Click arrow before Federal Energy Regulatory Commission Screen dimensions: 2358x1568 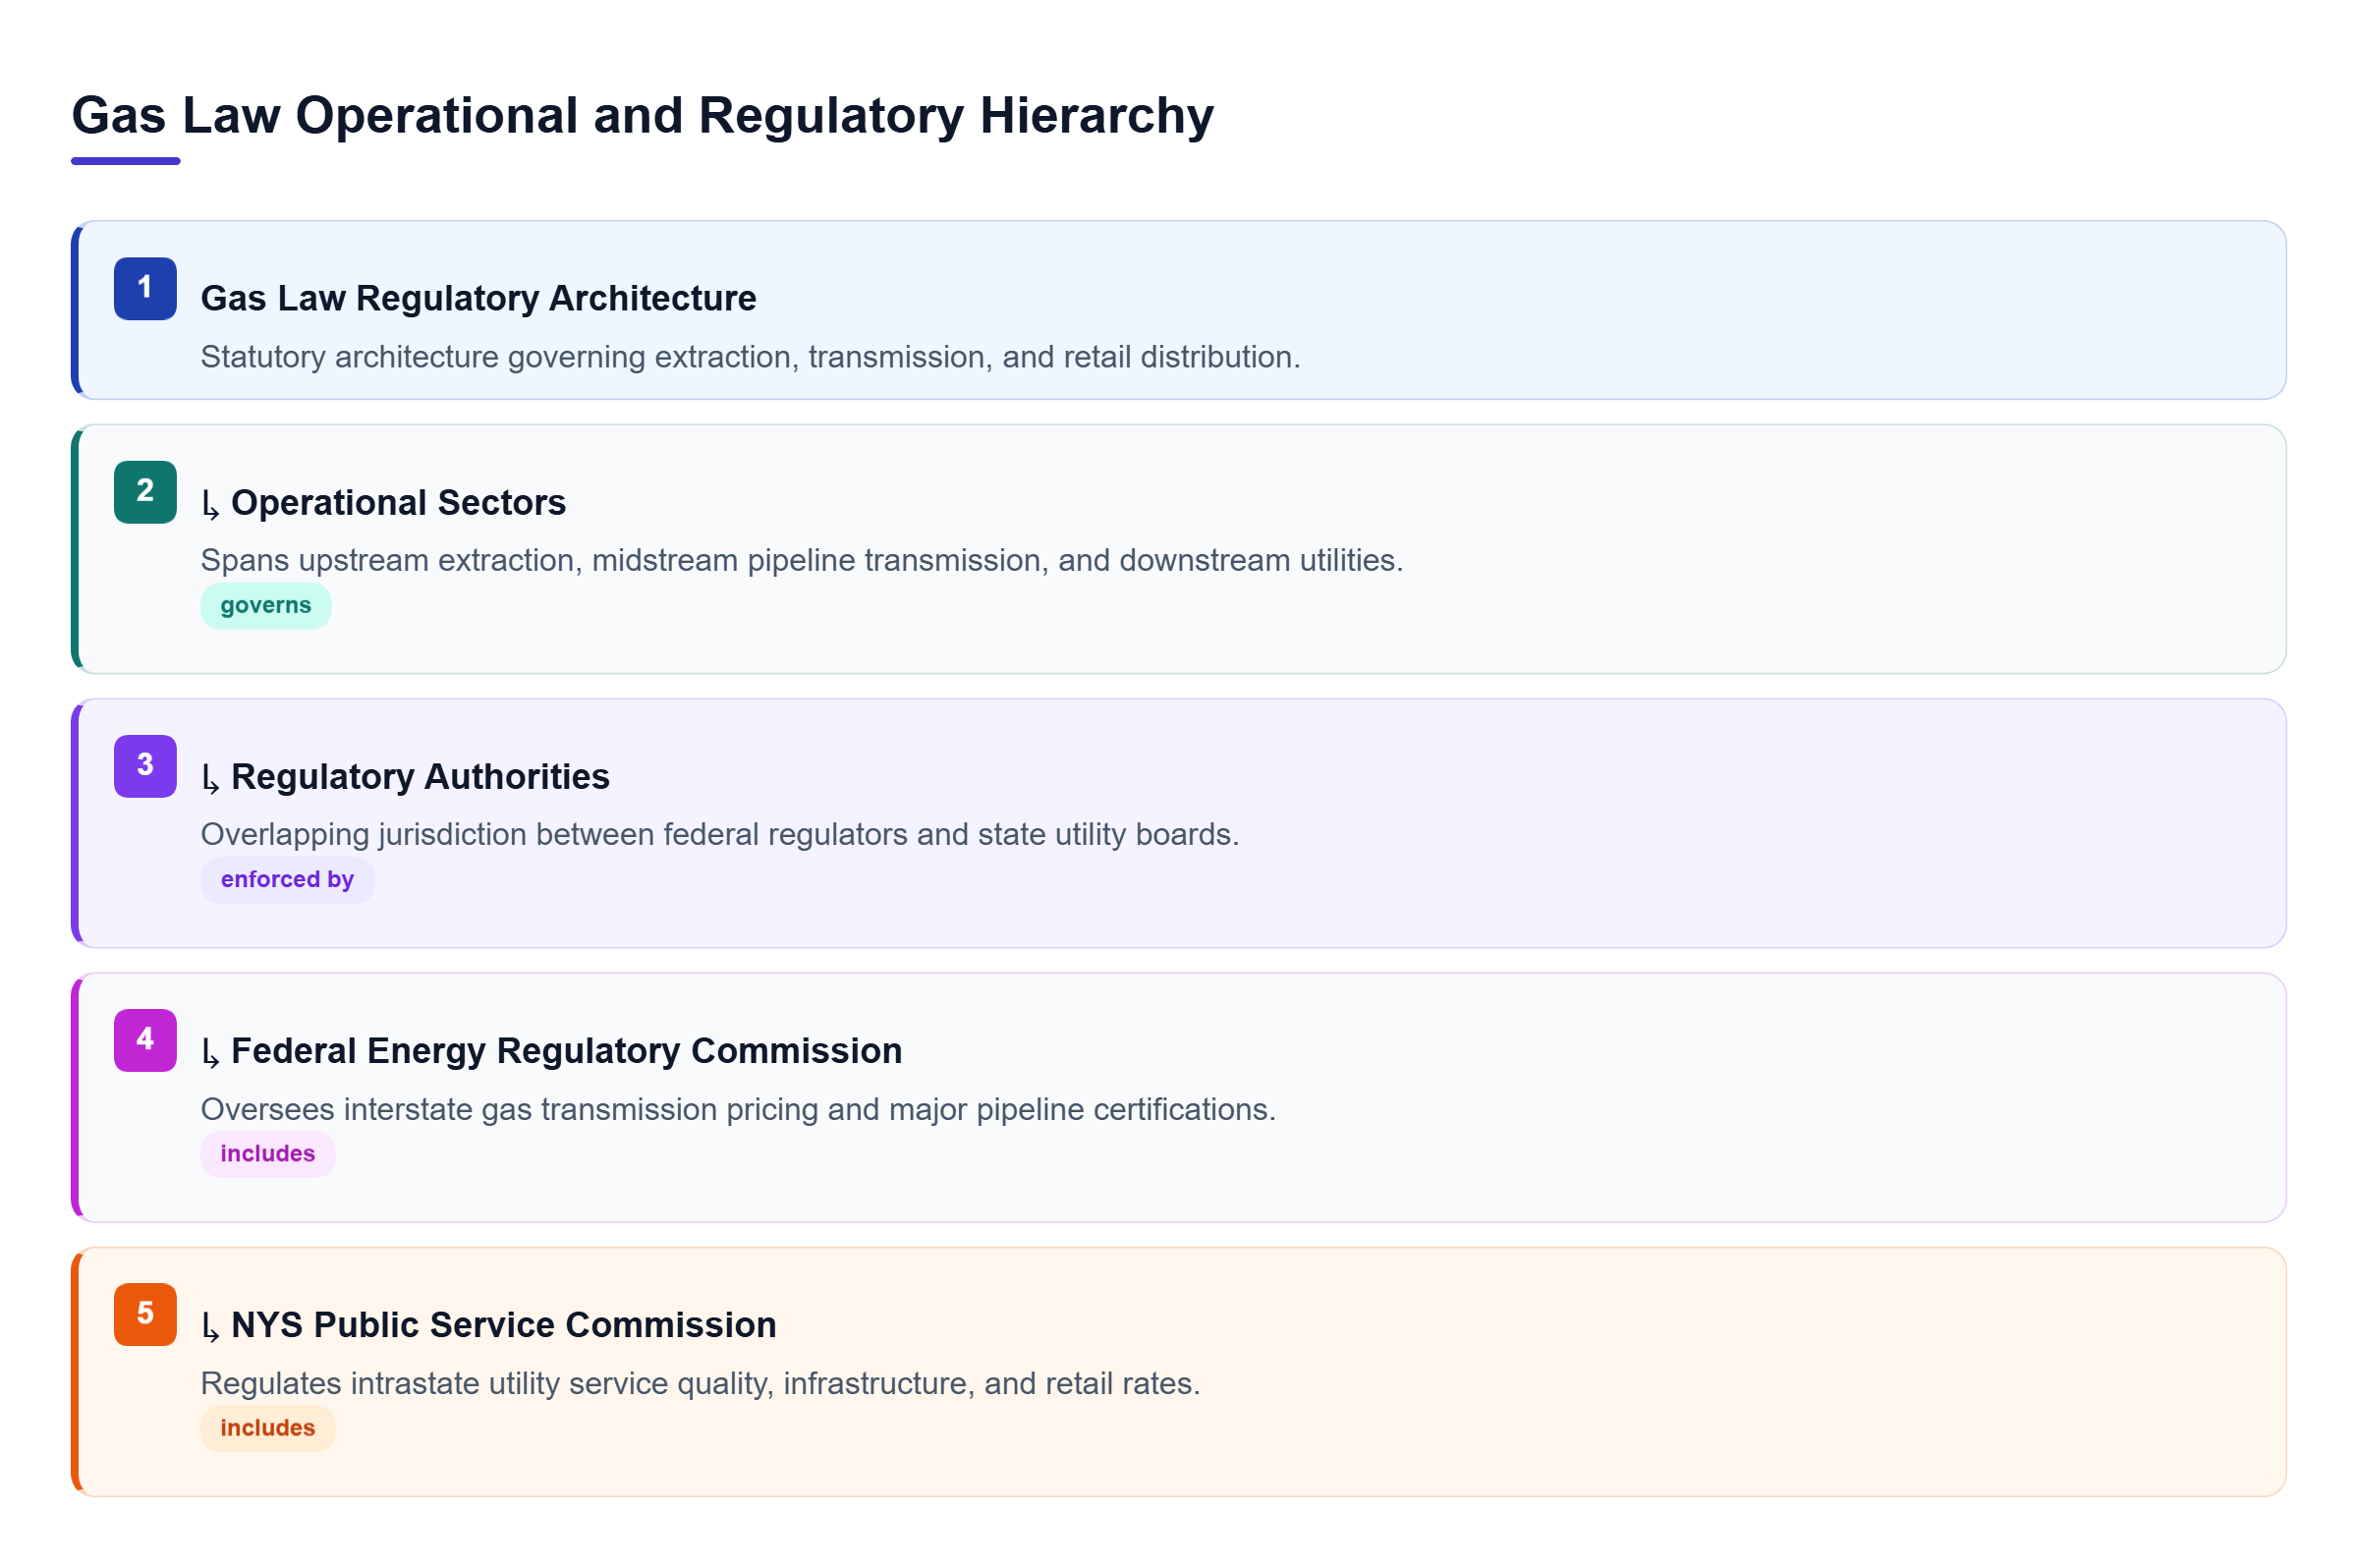tap(211, 1052)
